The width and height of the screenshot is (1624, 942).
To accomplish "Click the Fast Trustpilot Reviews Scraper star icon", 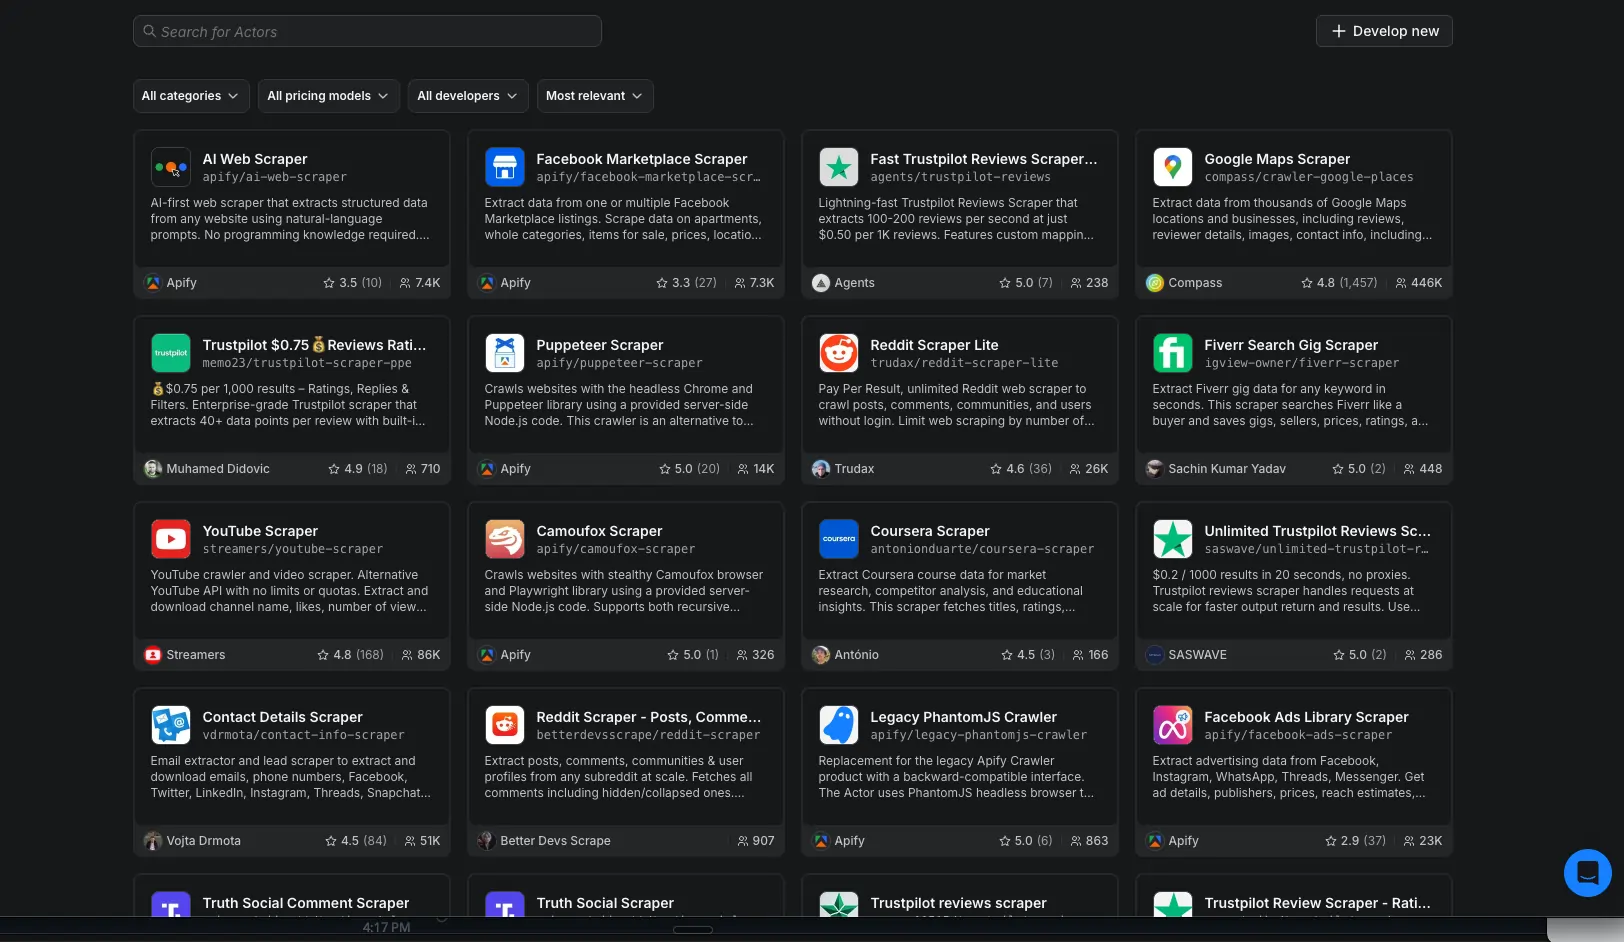I will coord(839,167).
